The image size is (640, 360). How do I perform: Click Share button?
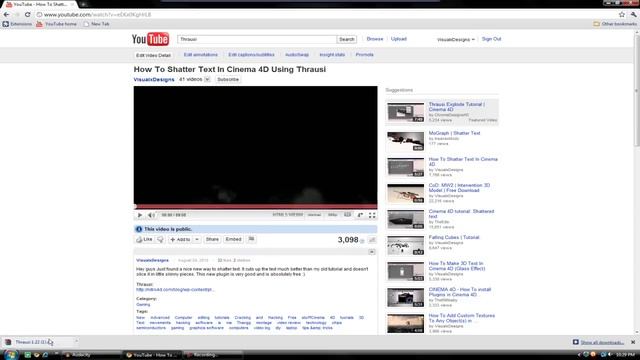pos(212,240)
